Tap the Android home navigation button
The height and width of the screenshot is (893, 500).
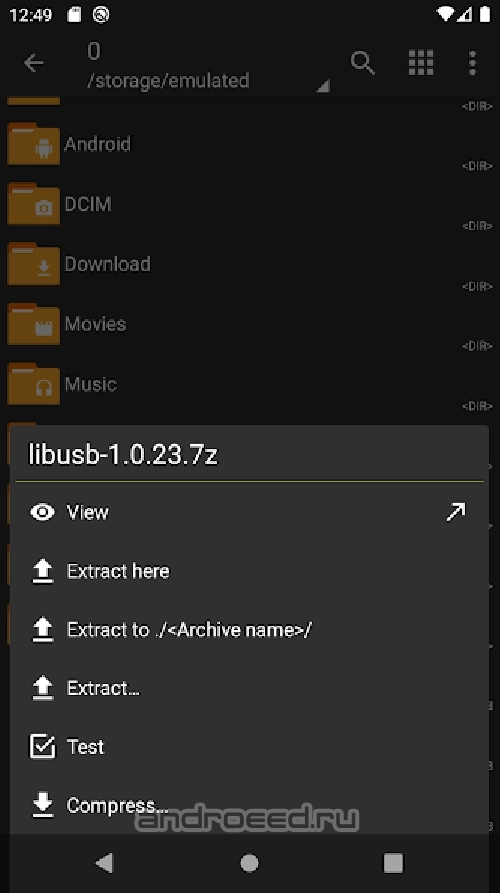coord(249,863)
